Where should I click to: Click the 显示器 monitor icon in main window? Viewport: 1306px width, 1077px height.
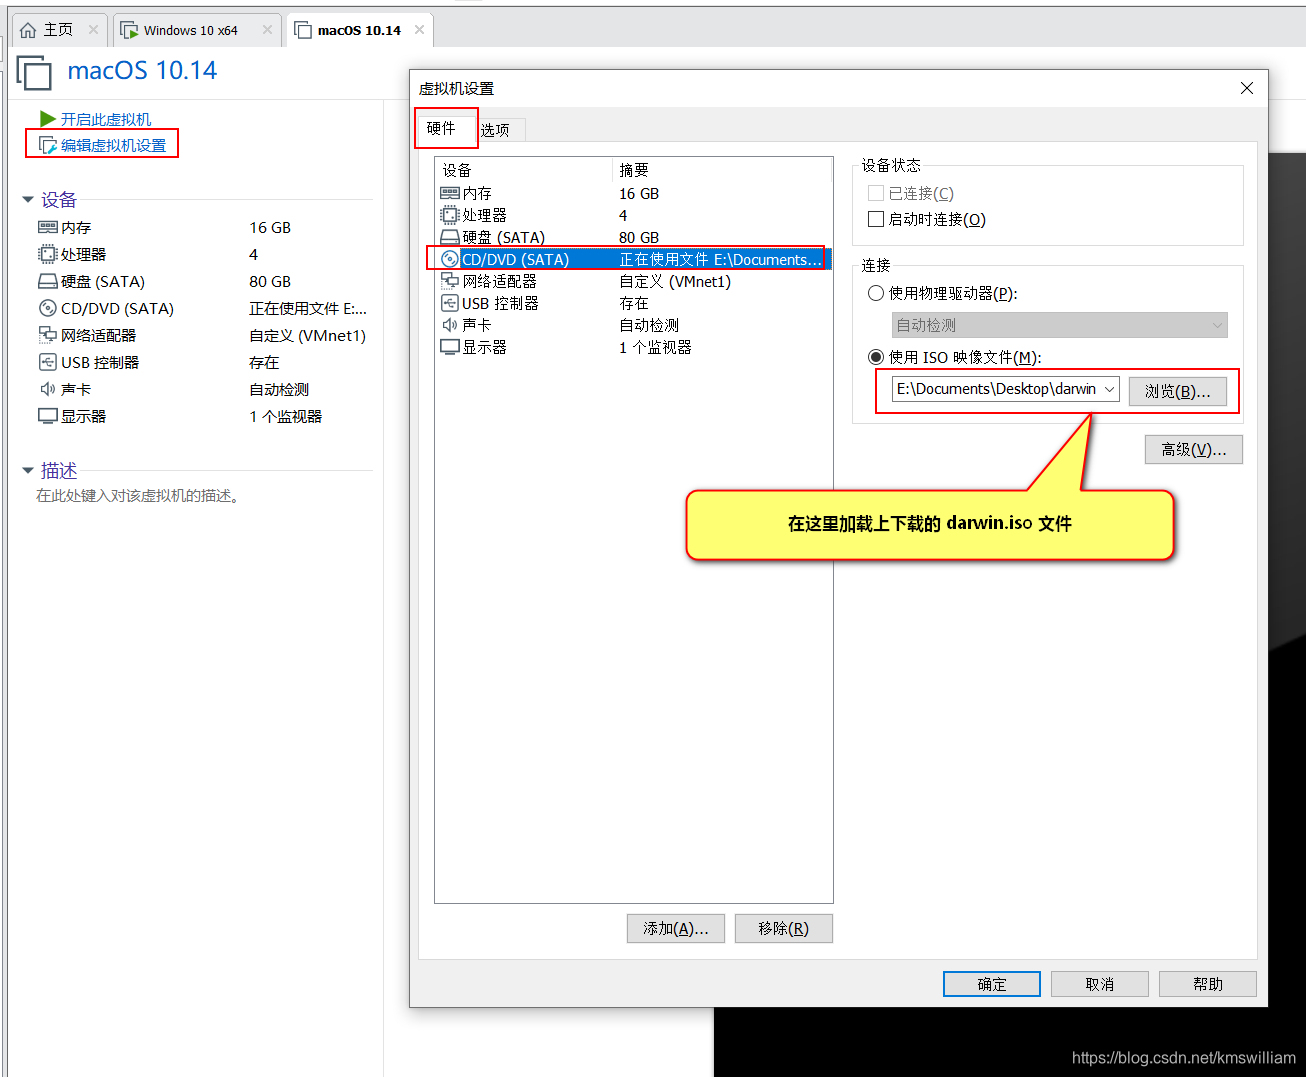[47, 416]
